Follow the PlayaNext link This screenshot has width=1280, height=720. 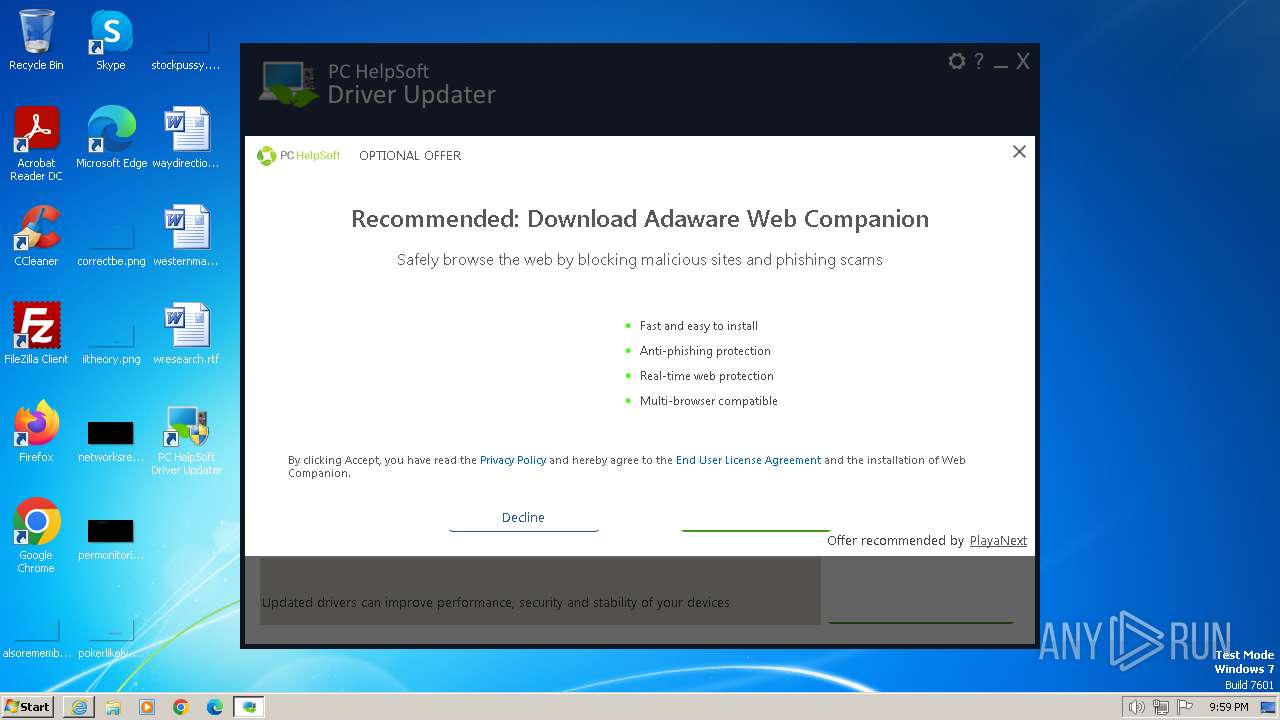[x=998, y=541]
